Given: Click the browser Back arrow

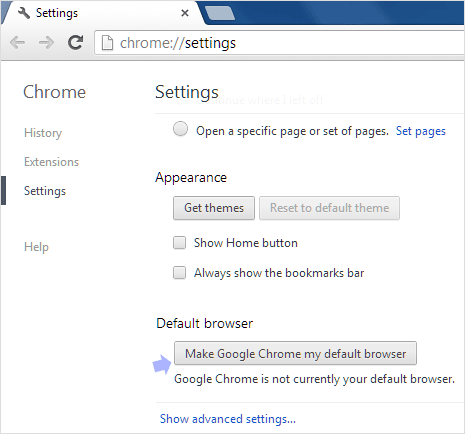Looking at the screenshot, I should point(17,42).
